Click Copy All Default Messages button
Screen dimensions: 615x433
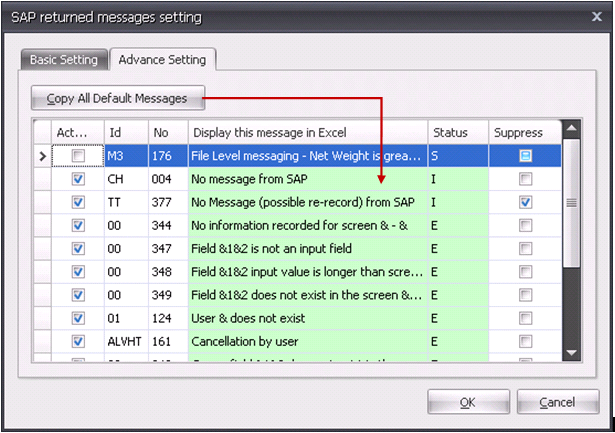point(117,99)
